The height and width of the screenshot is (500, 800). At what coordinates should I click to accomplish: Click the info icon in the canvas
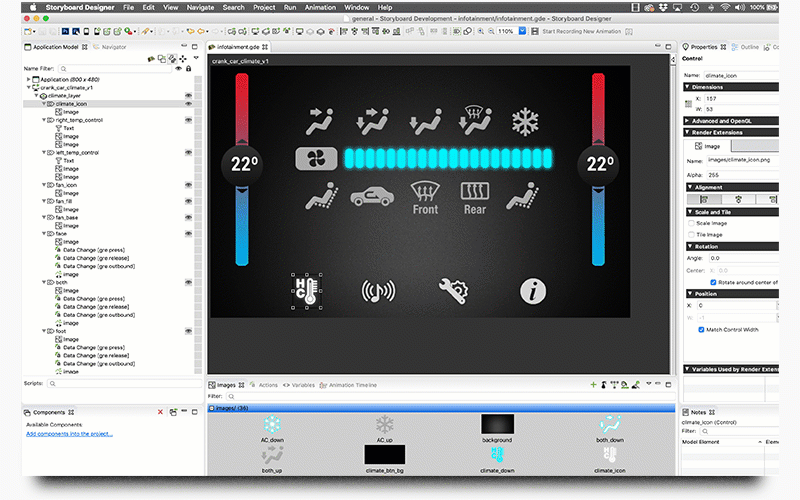click(533, 291)
